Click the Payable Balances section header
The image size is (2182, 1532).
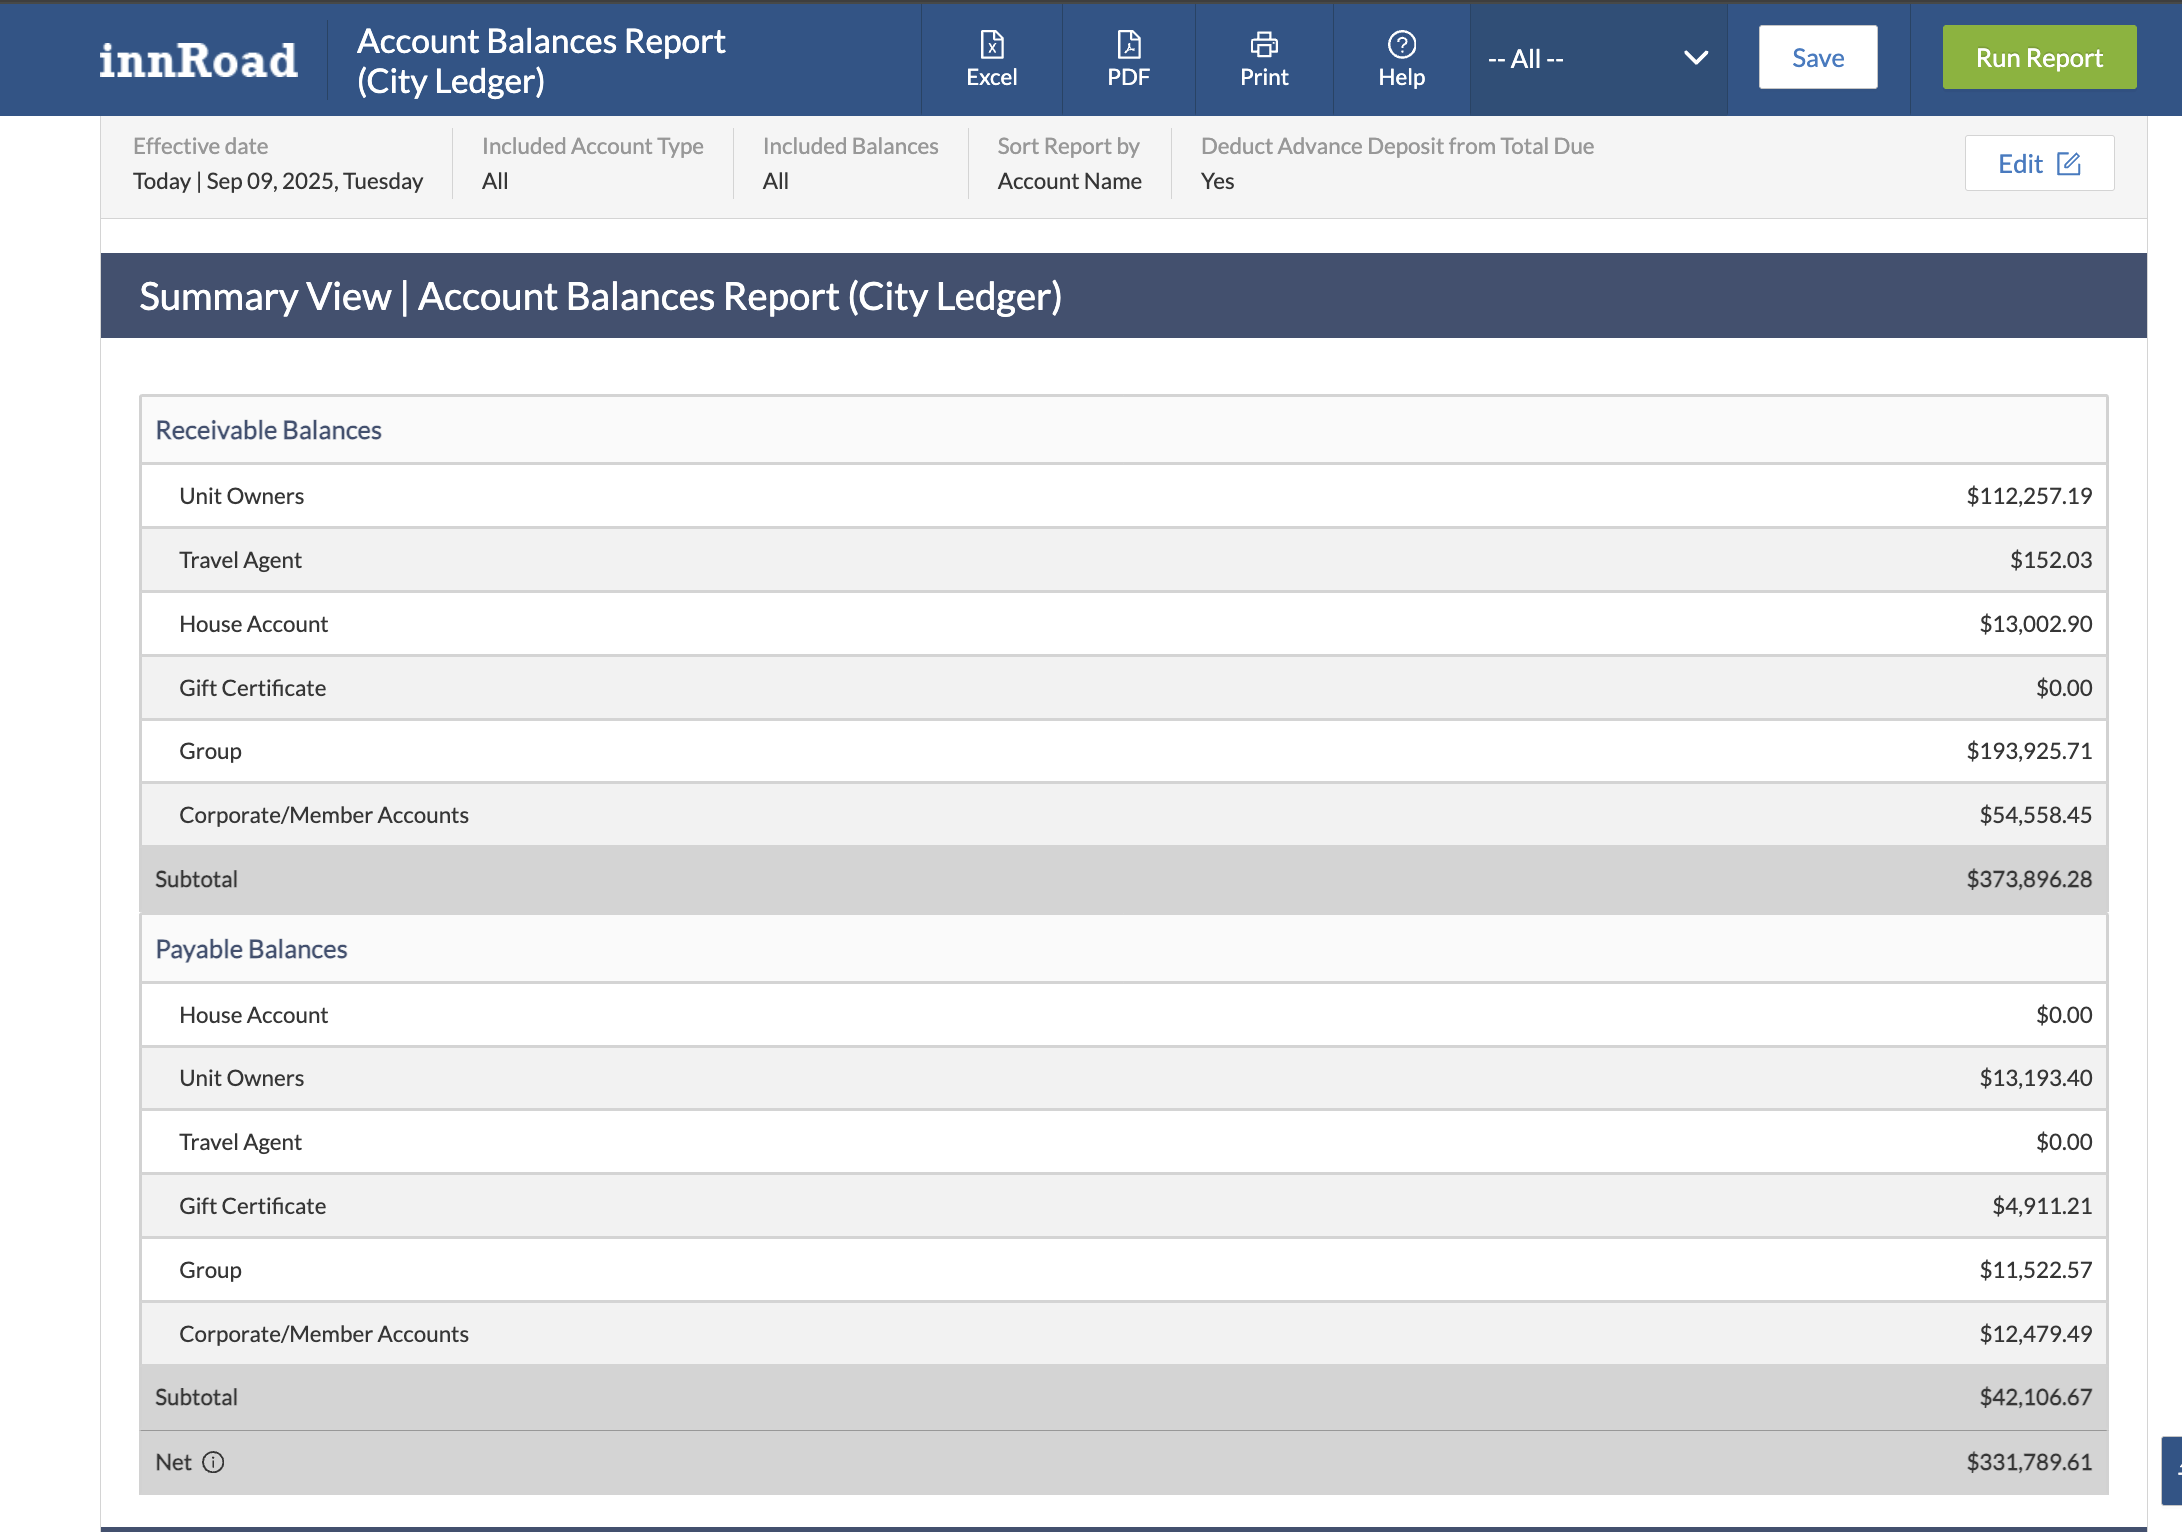(251, 949)
